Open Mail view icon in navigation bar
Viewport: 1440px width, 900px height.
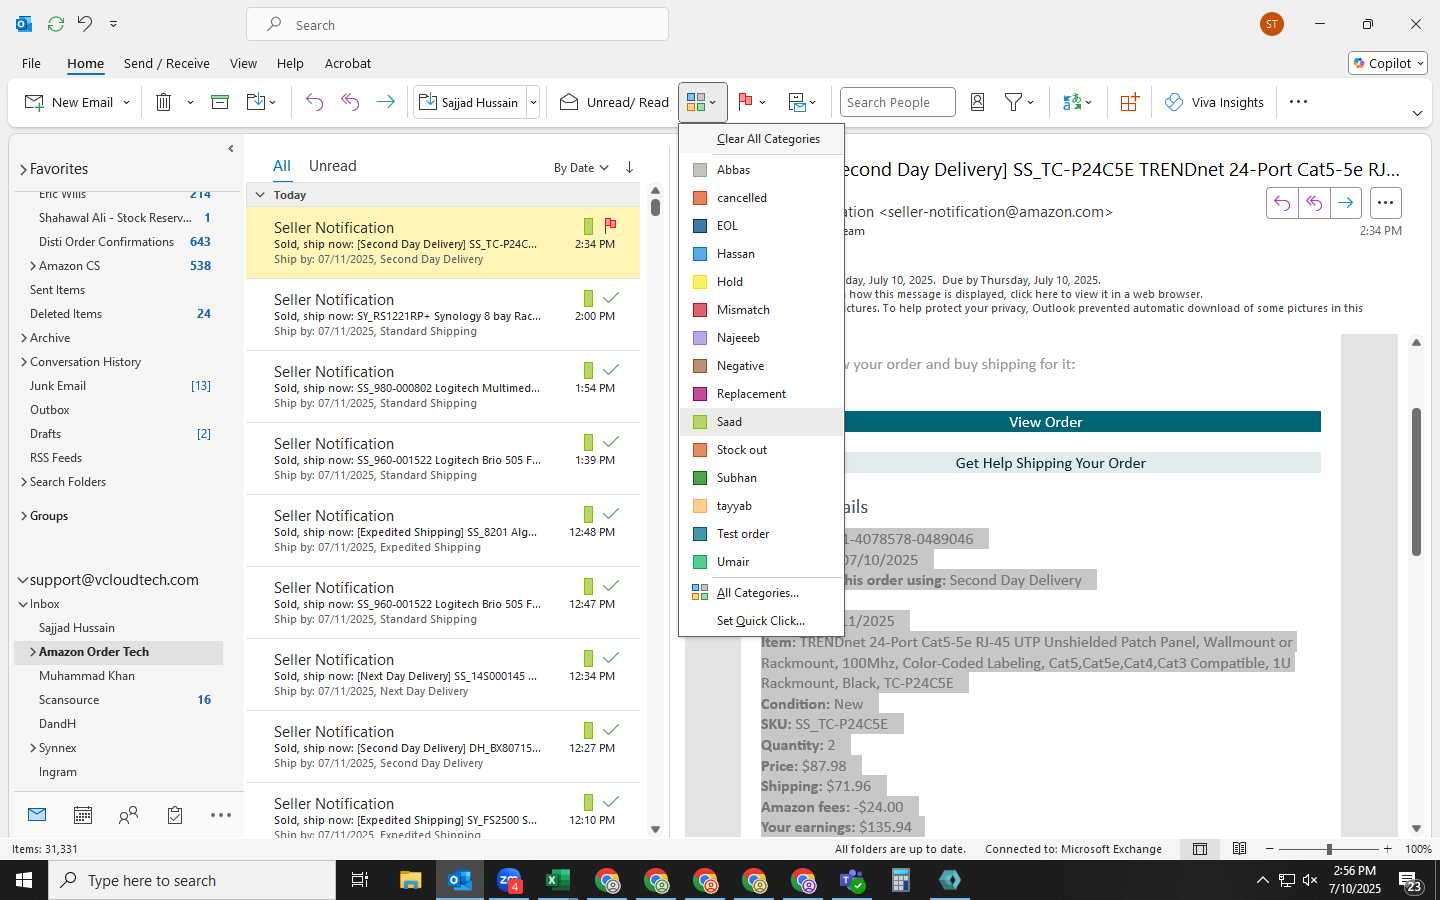[37, 815]
